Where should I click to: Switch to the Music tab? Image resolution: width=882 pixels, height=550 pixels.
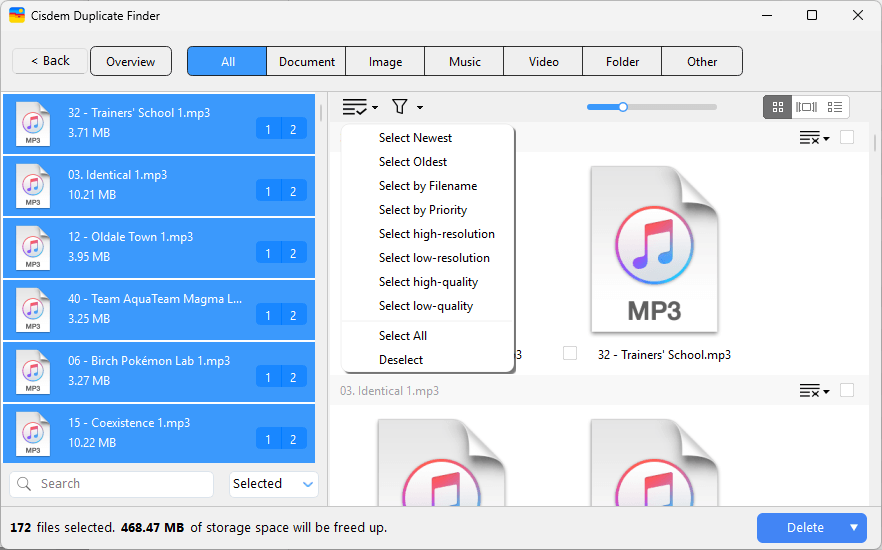[x=465, y=61]
